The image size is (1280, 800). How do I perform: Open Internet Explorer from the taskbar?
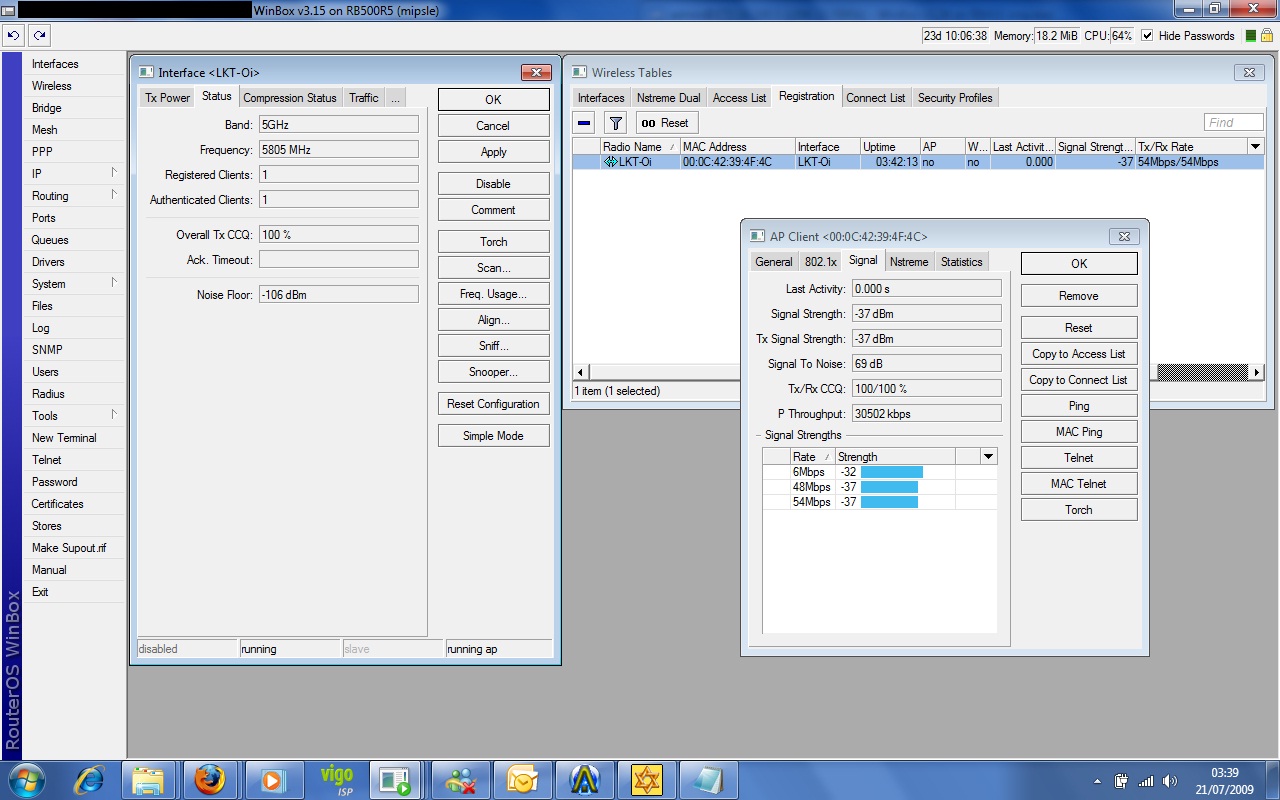89,779
